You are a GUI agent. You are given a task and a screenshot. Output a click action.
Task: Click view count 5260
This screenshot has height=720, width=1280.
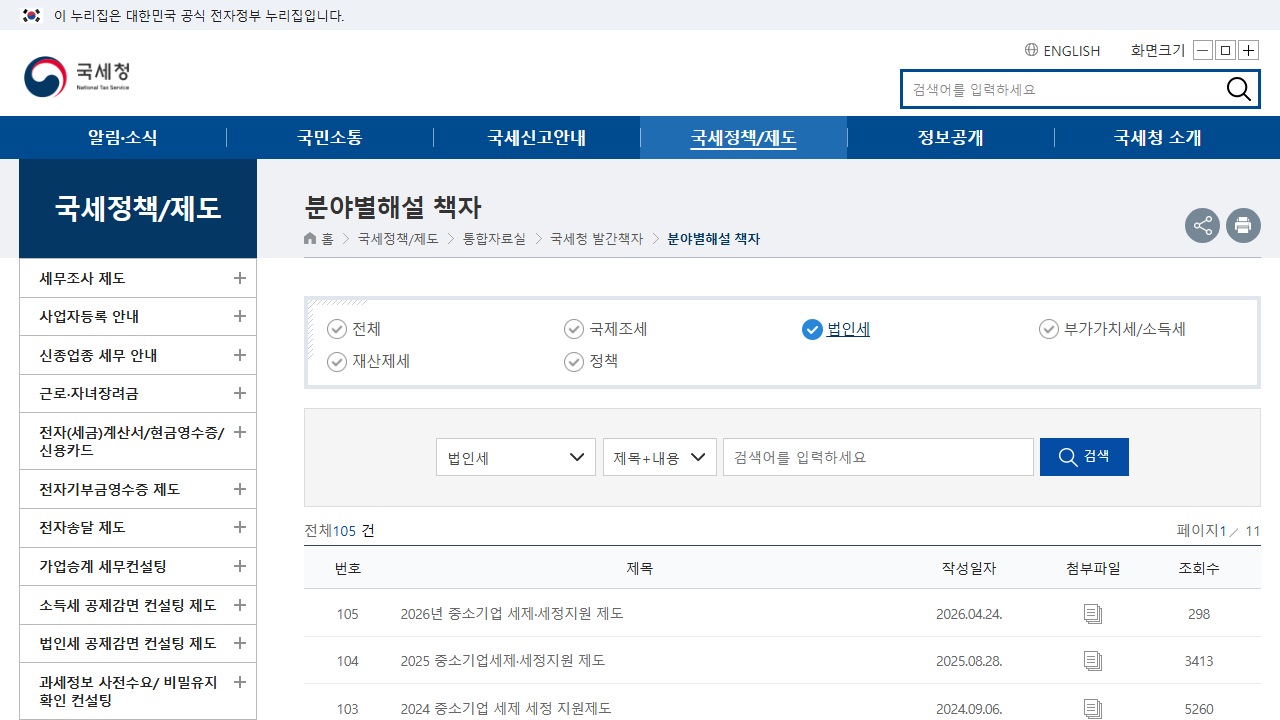click(1199, 709)
